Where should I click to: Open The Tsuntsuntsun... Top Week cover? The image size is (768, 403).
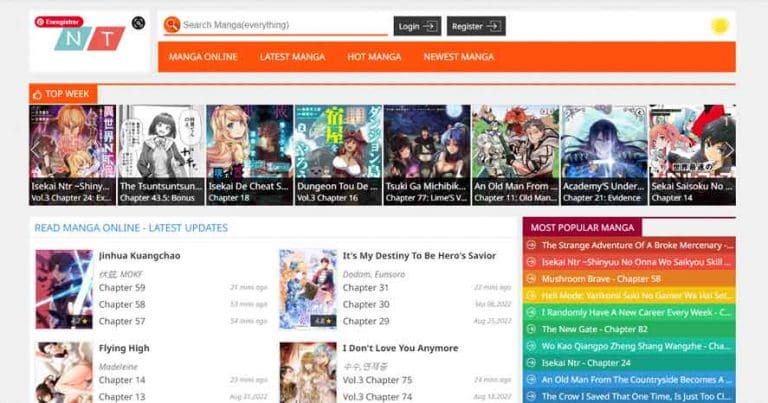pyautogui.click(x=161, y=155)
